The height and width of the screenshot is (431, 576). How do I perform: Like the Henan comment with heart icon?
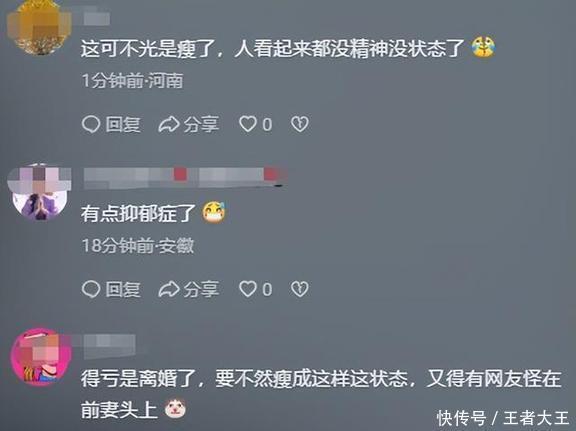(248, 124)
